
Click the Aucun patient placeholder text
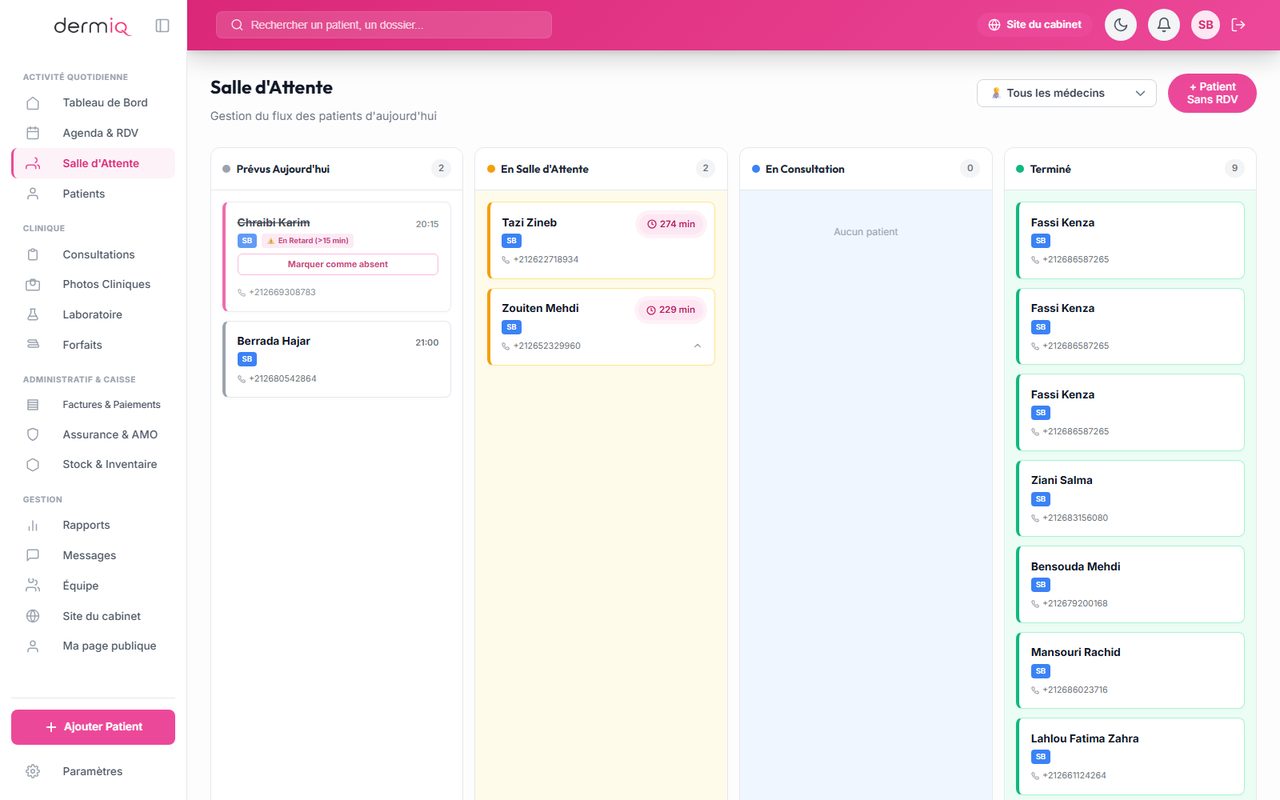click(x=866, y=232)
